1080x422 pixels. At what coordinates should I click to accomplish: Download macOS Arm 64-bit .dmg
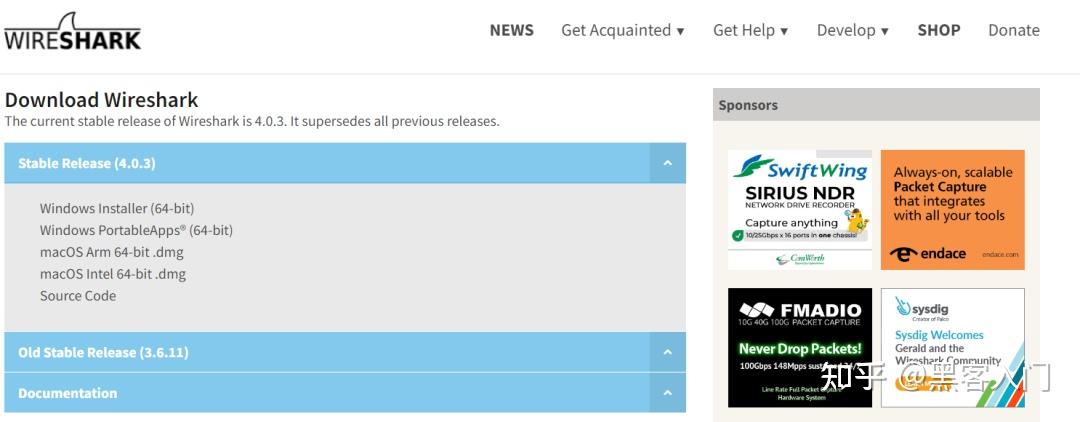tap(112, 252)
